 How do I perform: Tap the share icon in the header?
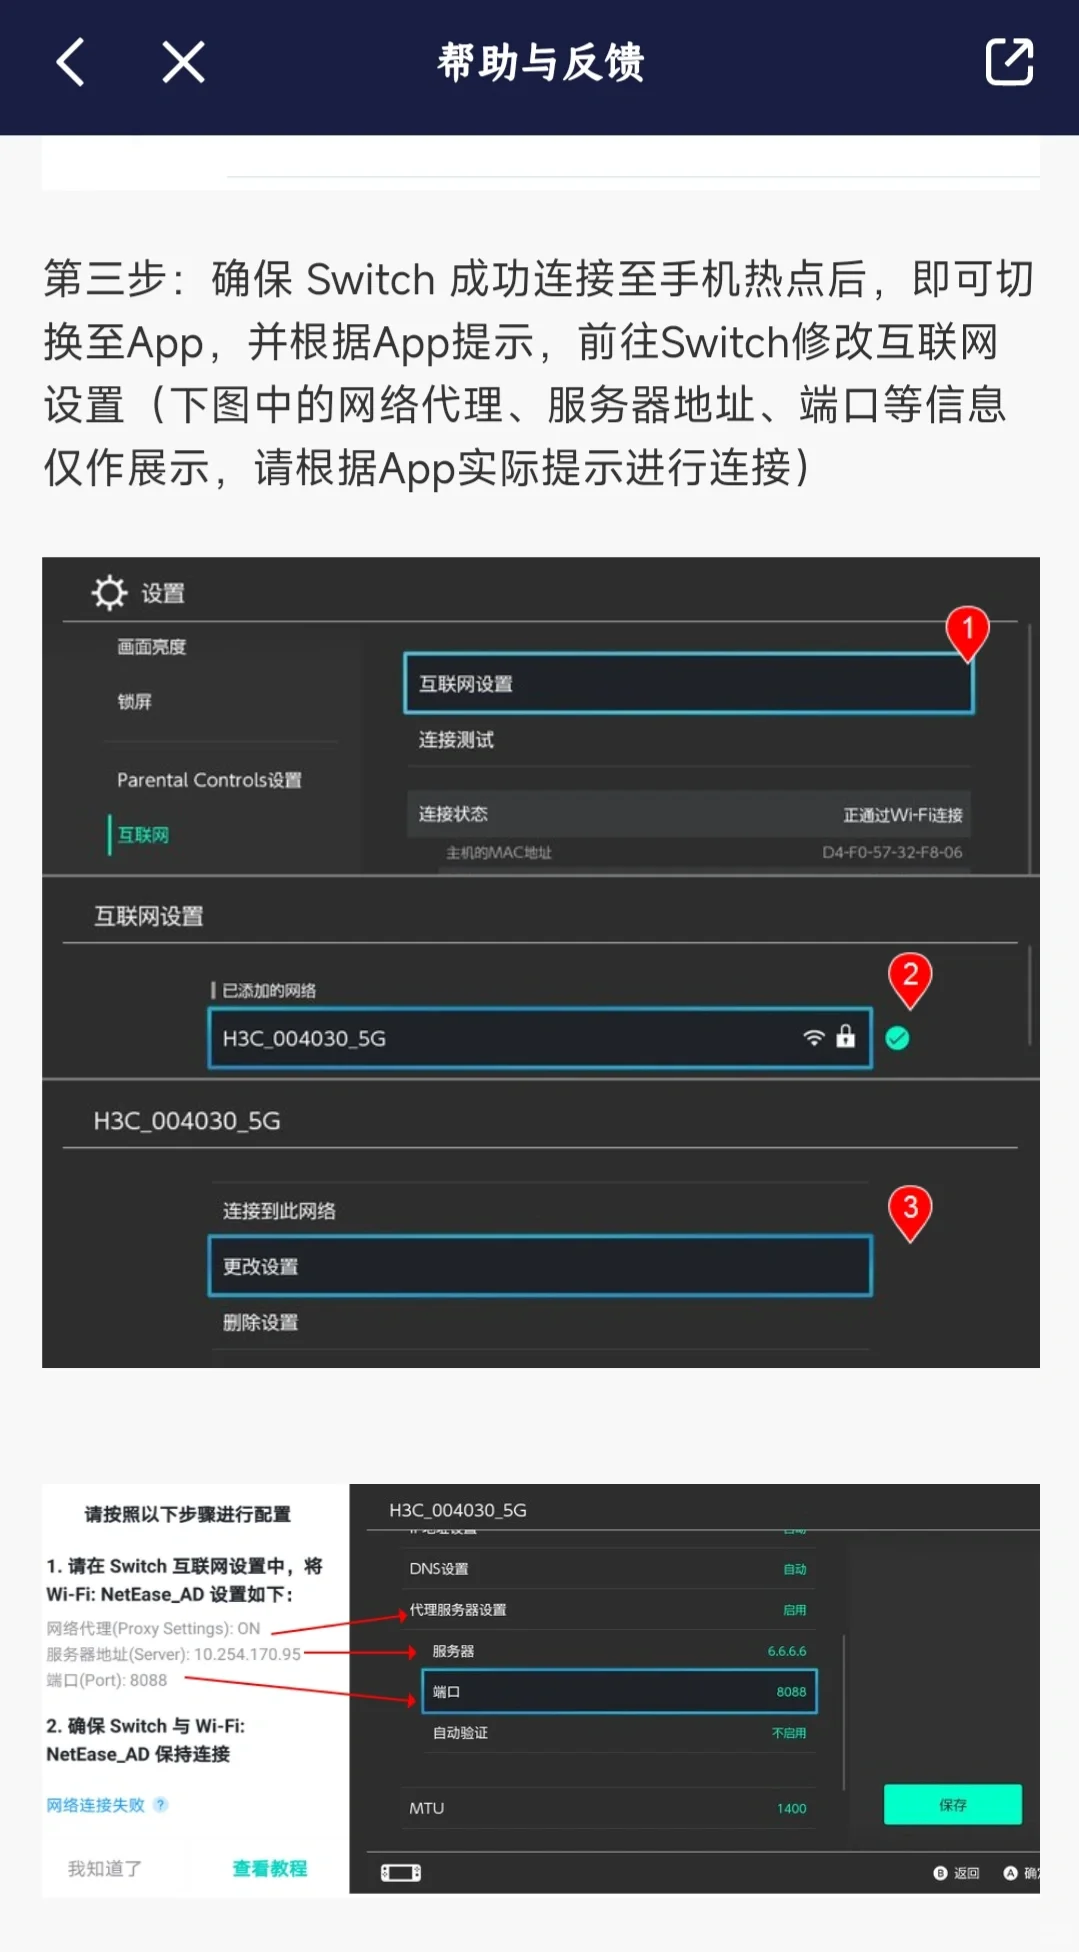pos(1009,62)
